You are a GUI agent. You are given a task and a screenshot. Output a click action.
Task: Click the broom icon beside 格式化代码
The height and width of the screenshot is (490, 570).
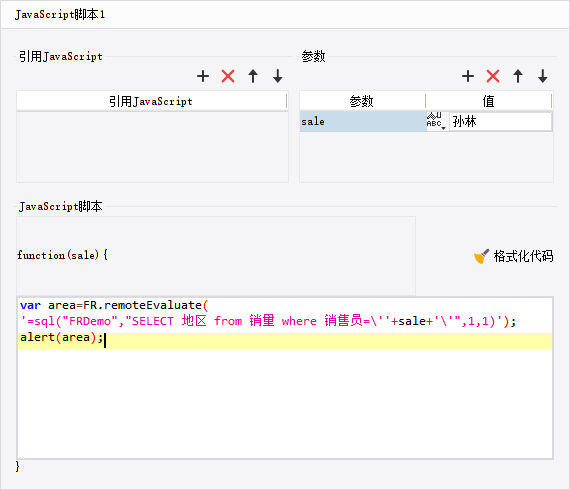(481, 256)
